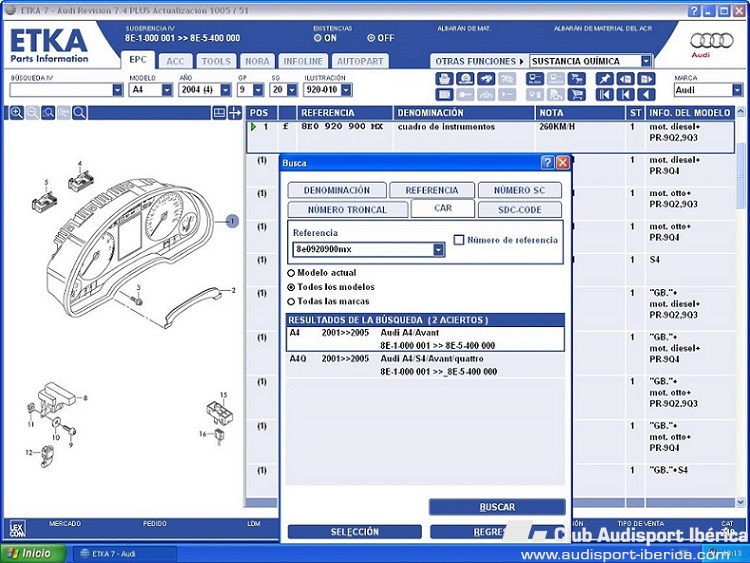The height and width of the screenshot is (563, 750).
Task: Close the Busca dialog
Action: click(563, 163)
